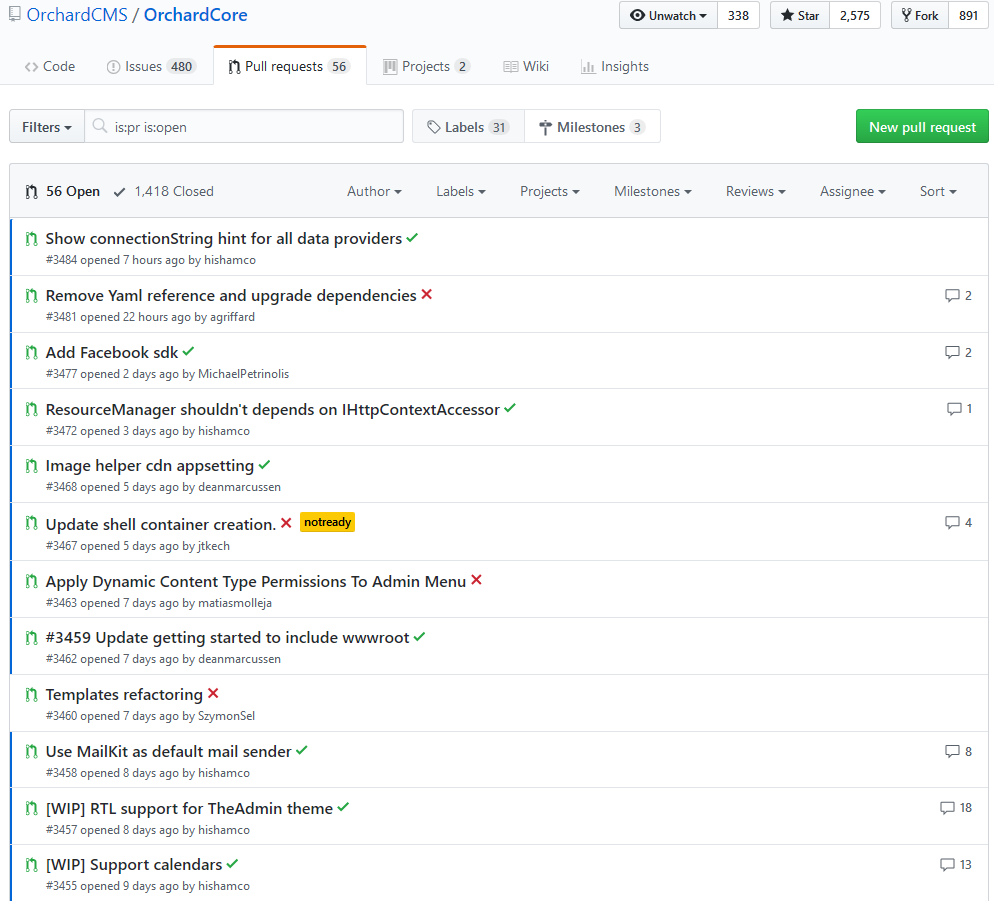Open the OrchardCore repository link

pyautogui.click(x=195, y=14)
